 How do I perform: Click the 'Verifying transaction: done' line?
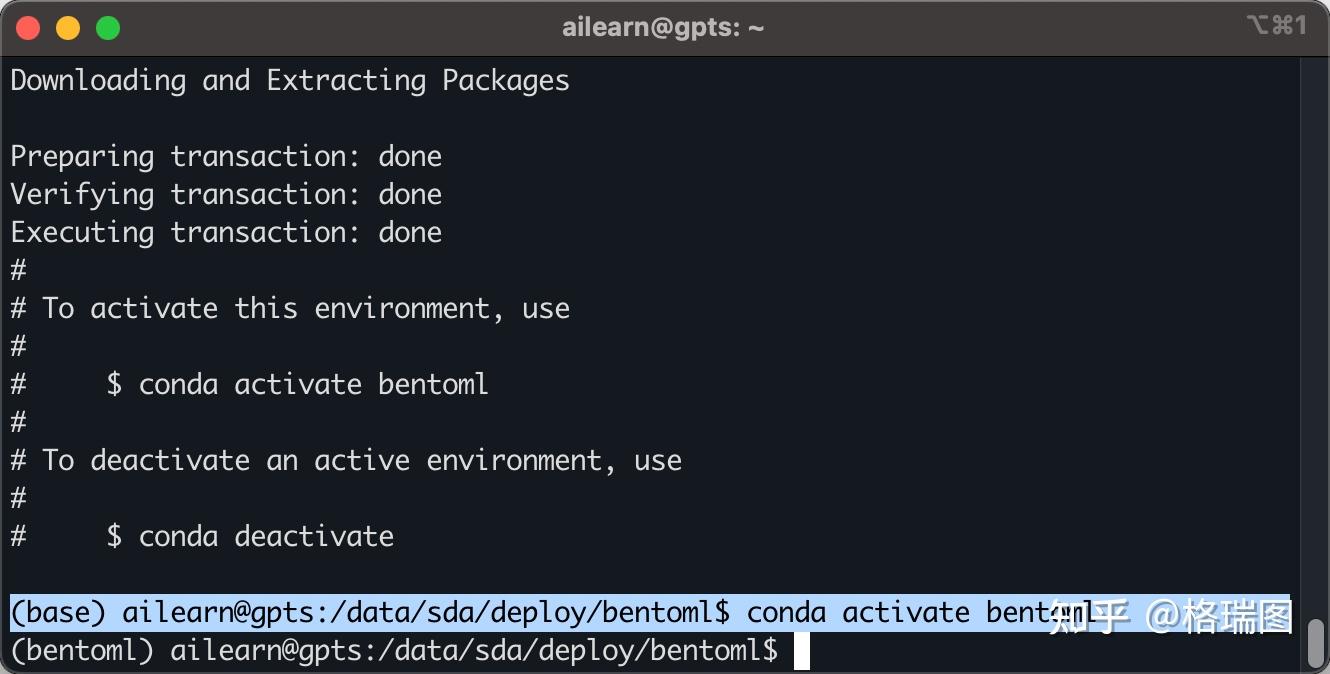(x=226, y=195)
